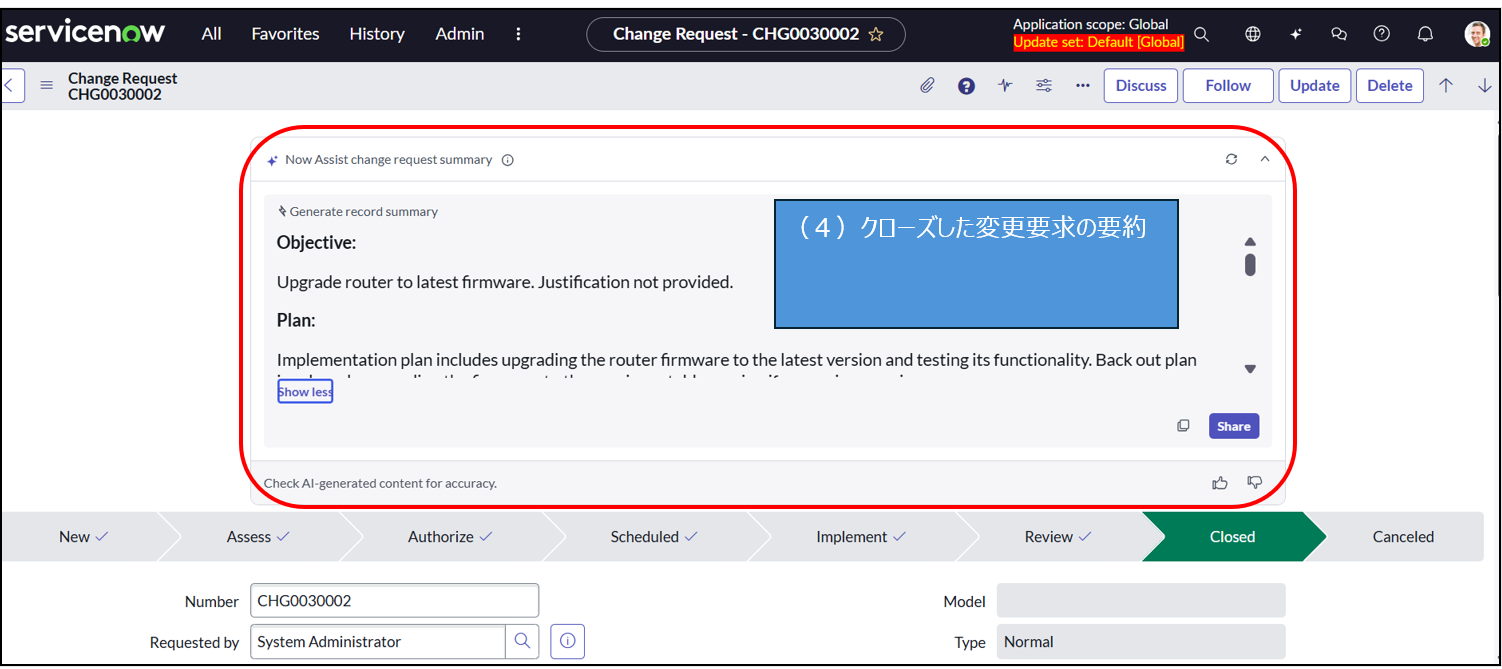Click the Delete button
Screen dimensions: 1502x669
pyautogui.click(x=1390, y=86)
